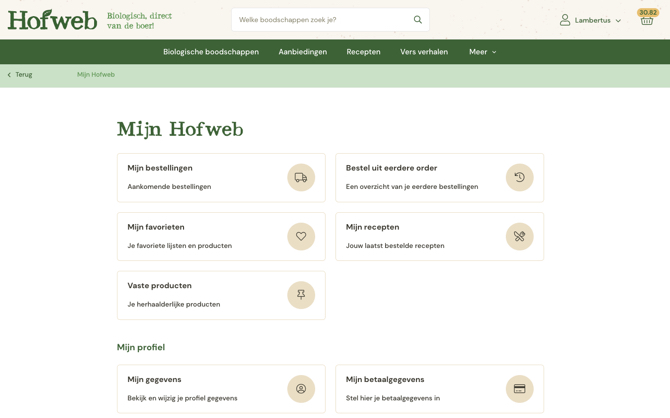Click the utensils icon in Mijn recepten
Image resolution: width=670 pixels, height=418 pixels.
519,237
